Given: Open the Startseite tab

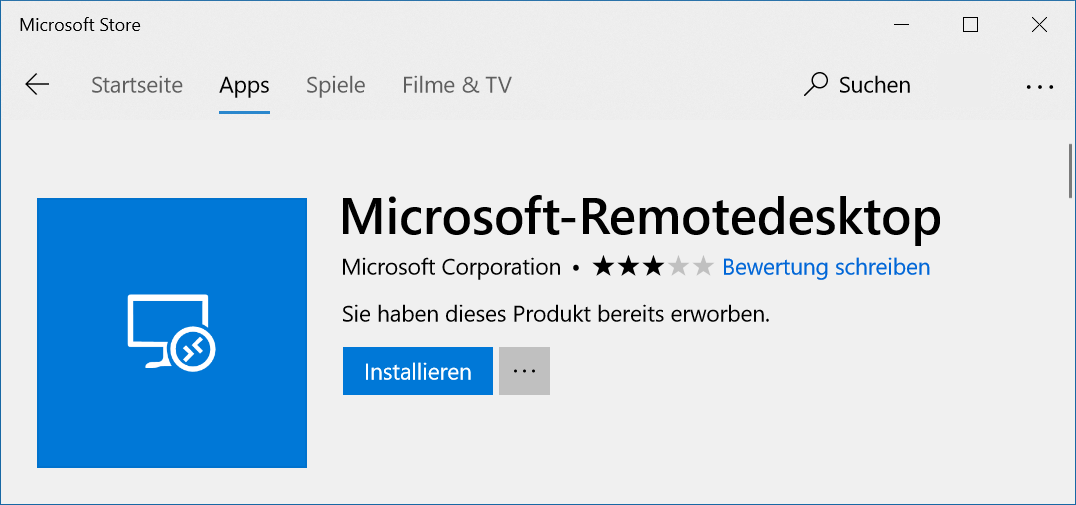Looking at the screenshot, I should [x=137, y=85].
